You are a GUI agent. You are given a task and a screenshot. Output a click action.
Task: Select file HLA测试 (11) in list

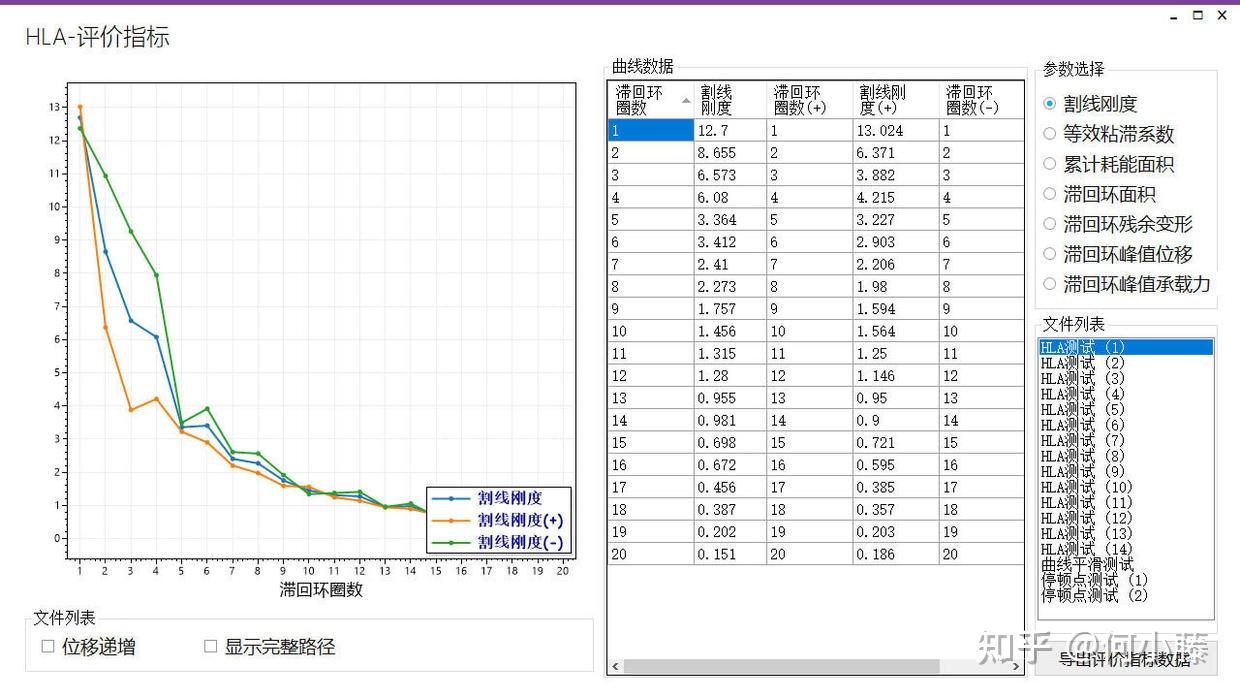click(x=1126, y=502)
